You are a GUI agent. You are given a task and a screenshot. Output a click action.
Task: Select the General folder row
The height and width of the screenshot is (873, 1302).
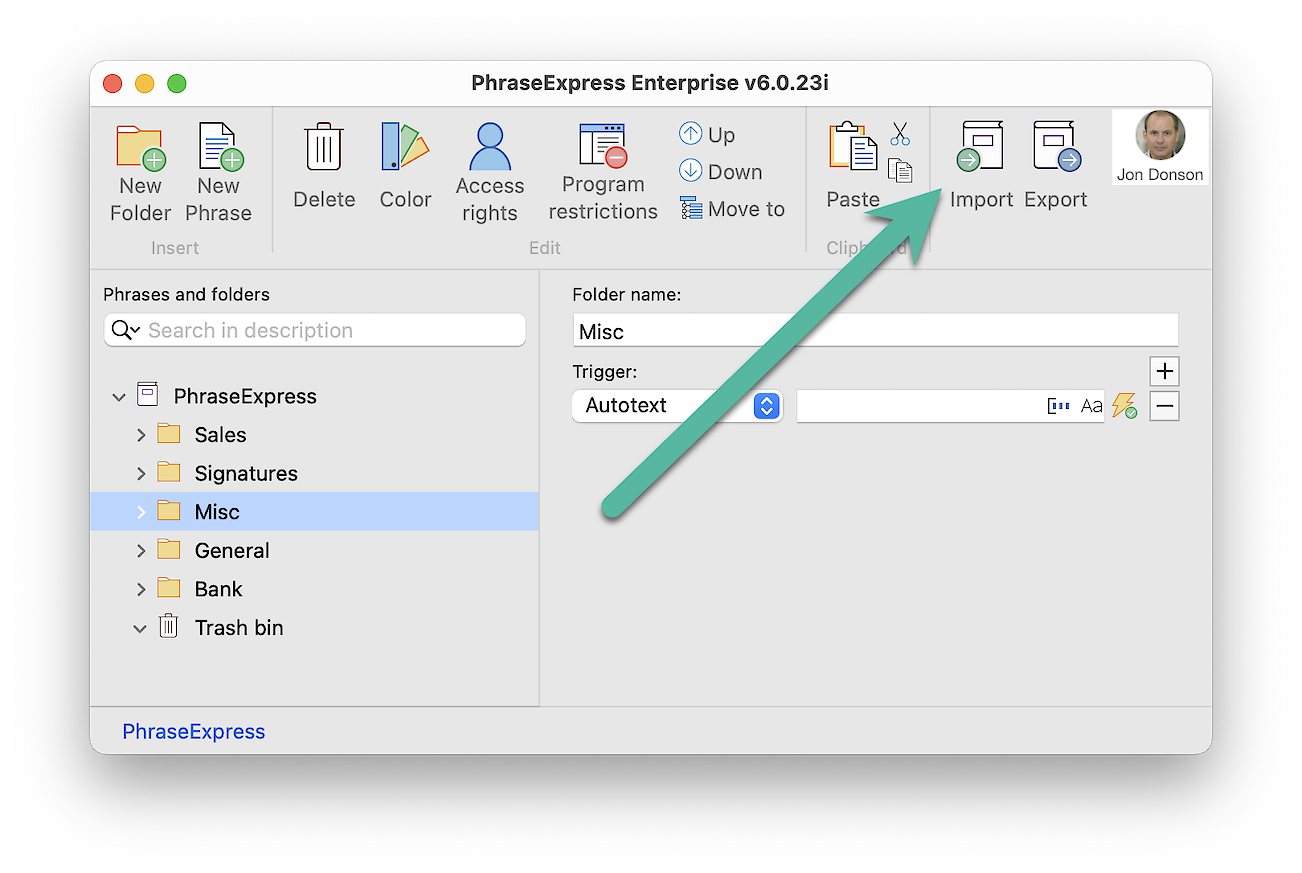(314, 550)
